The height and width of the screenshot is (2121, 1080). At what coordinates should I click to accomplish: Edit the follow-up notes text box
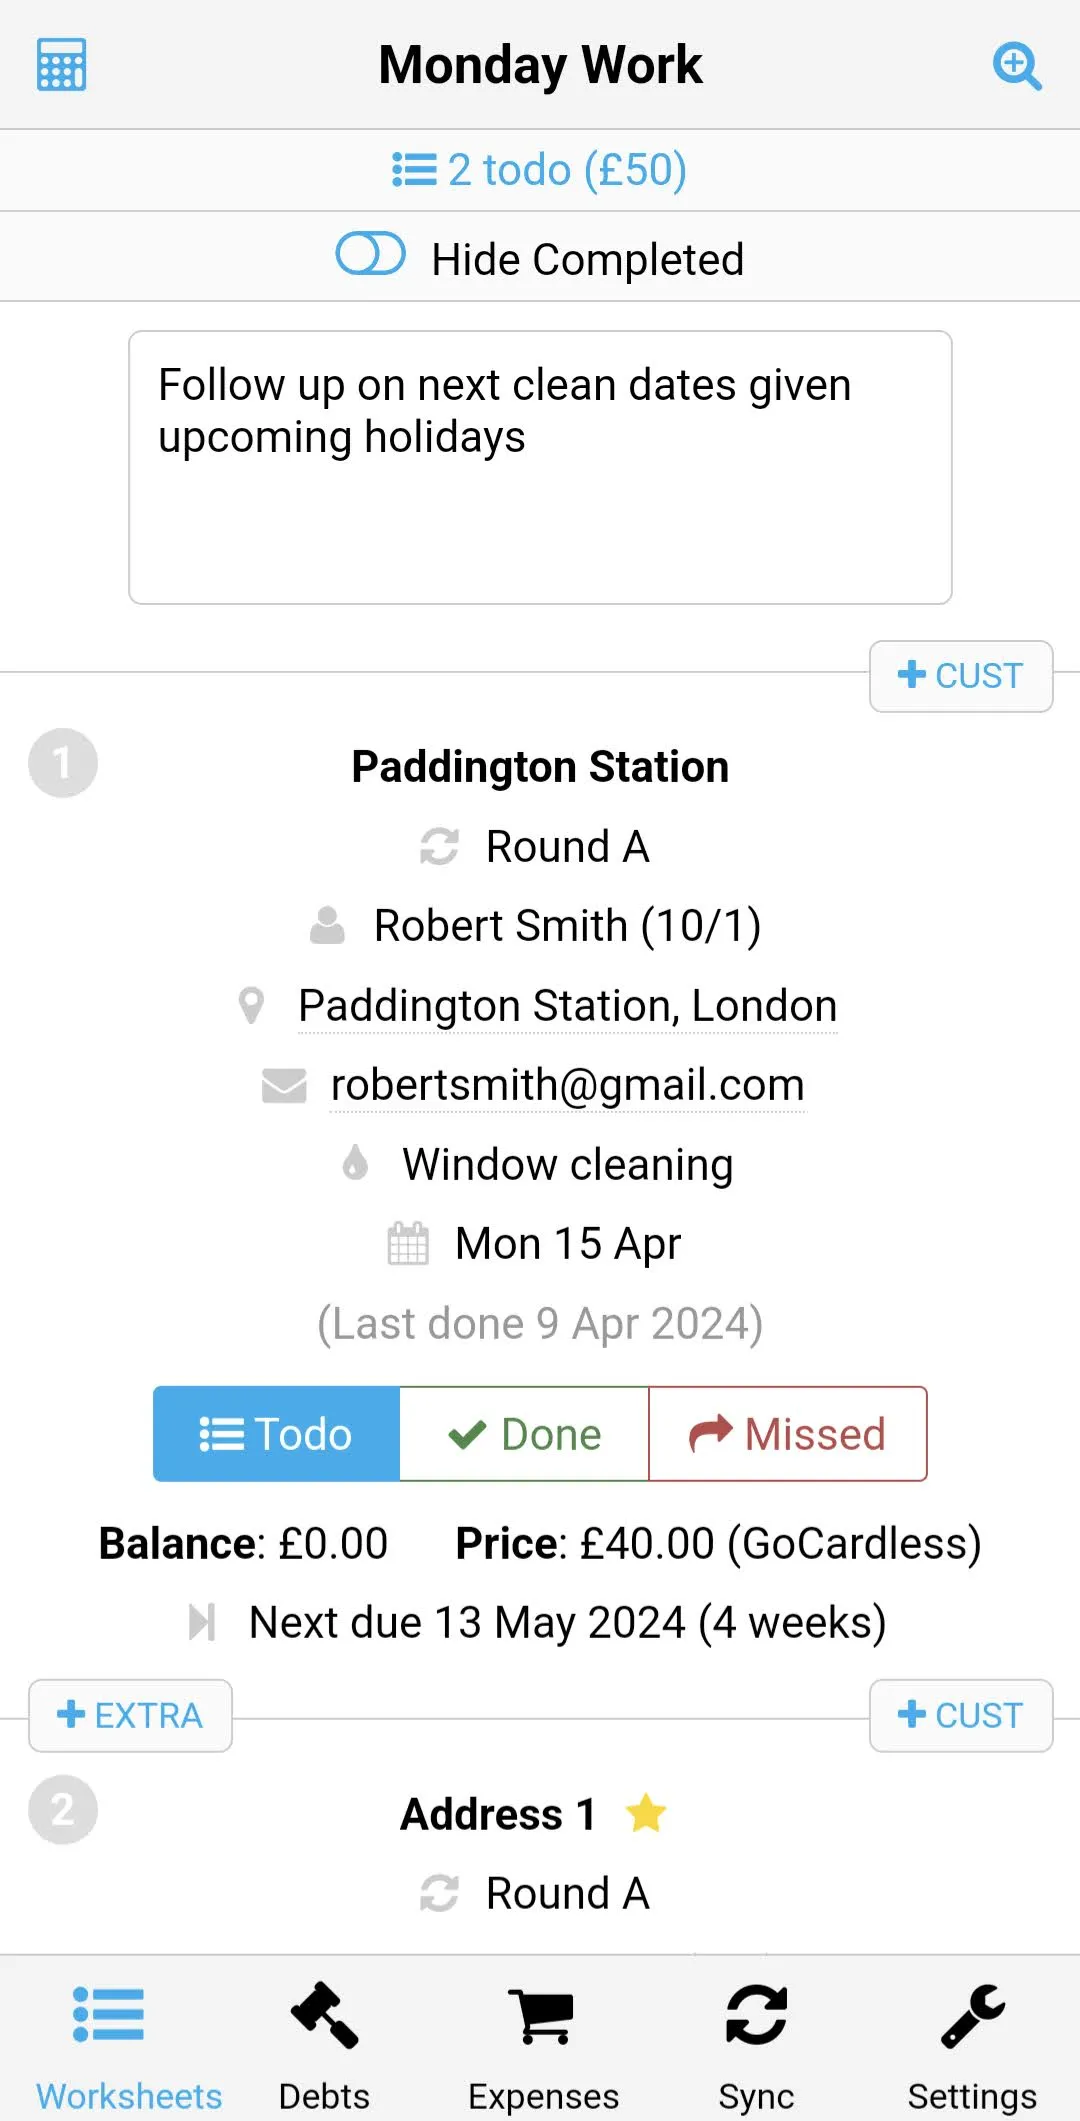point(540,468)
